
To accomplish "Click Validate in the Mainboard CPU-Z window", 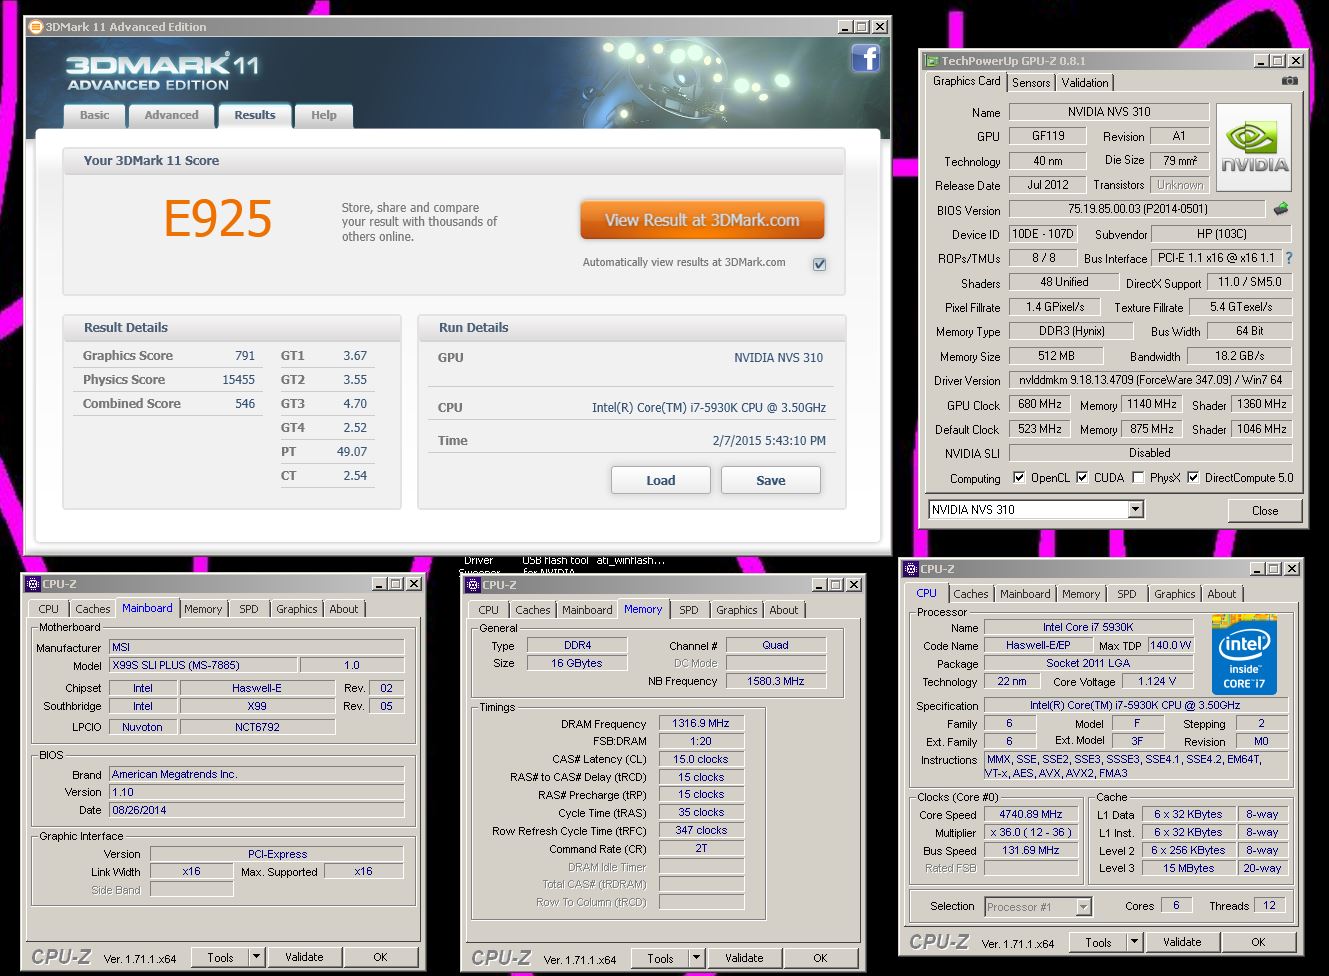I will [x=304, y=957].
